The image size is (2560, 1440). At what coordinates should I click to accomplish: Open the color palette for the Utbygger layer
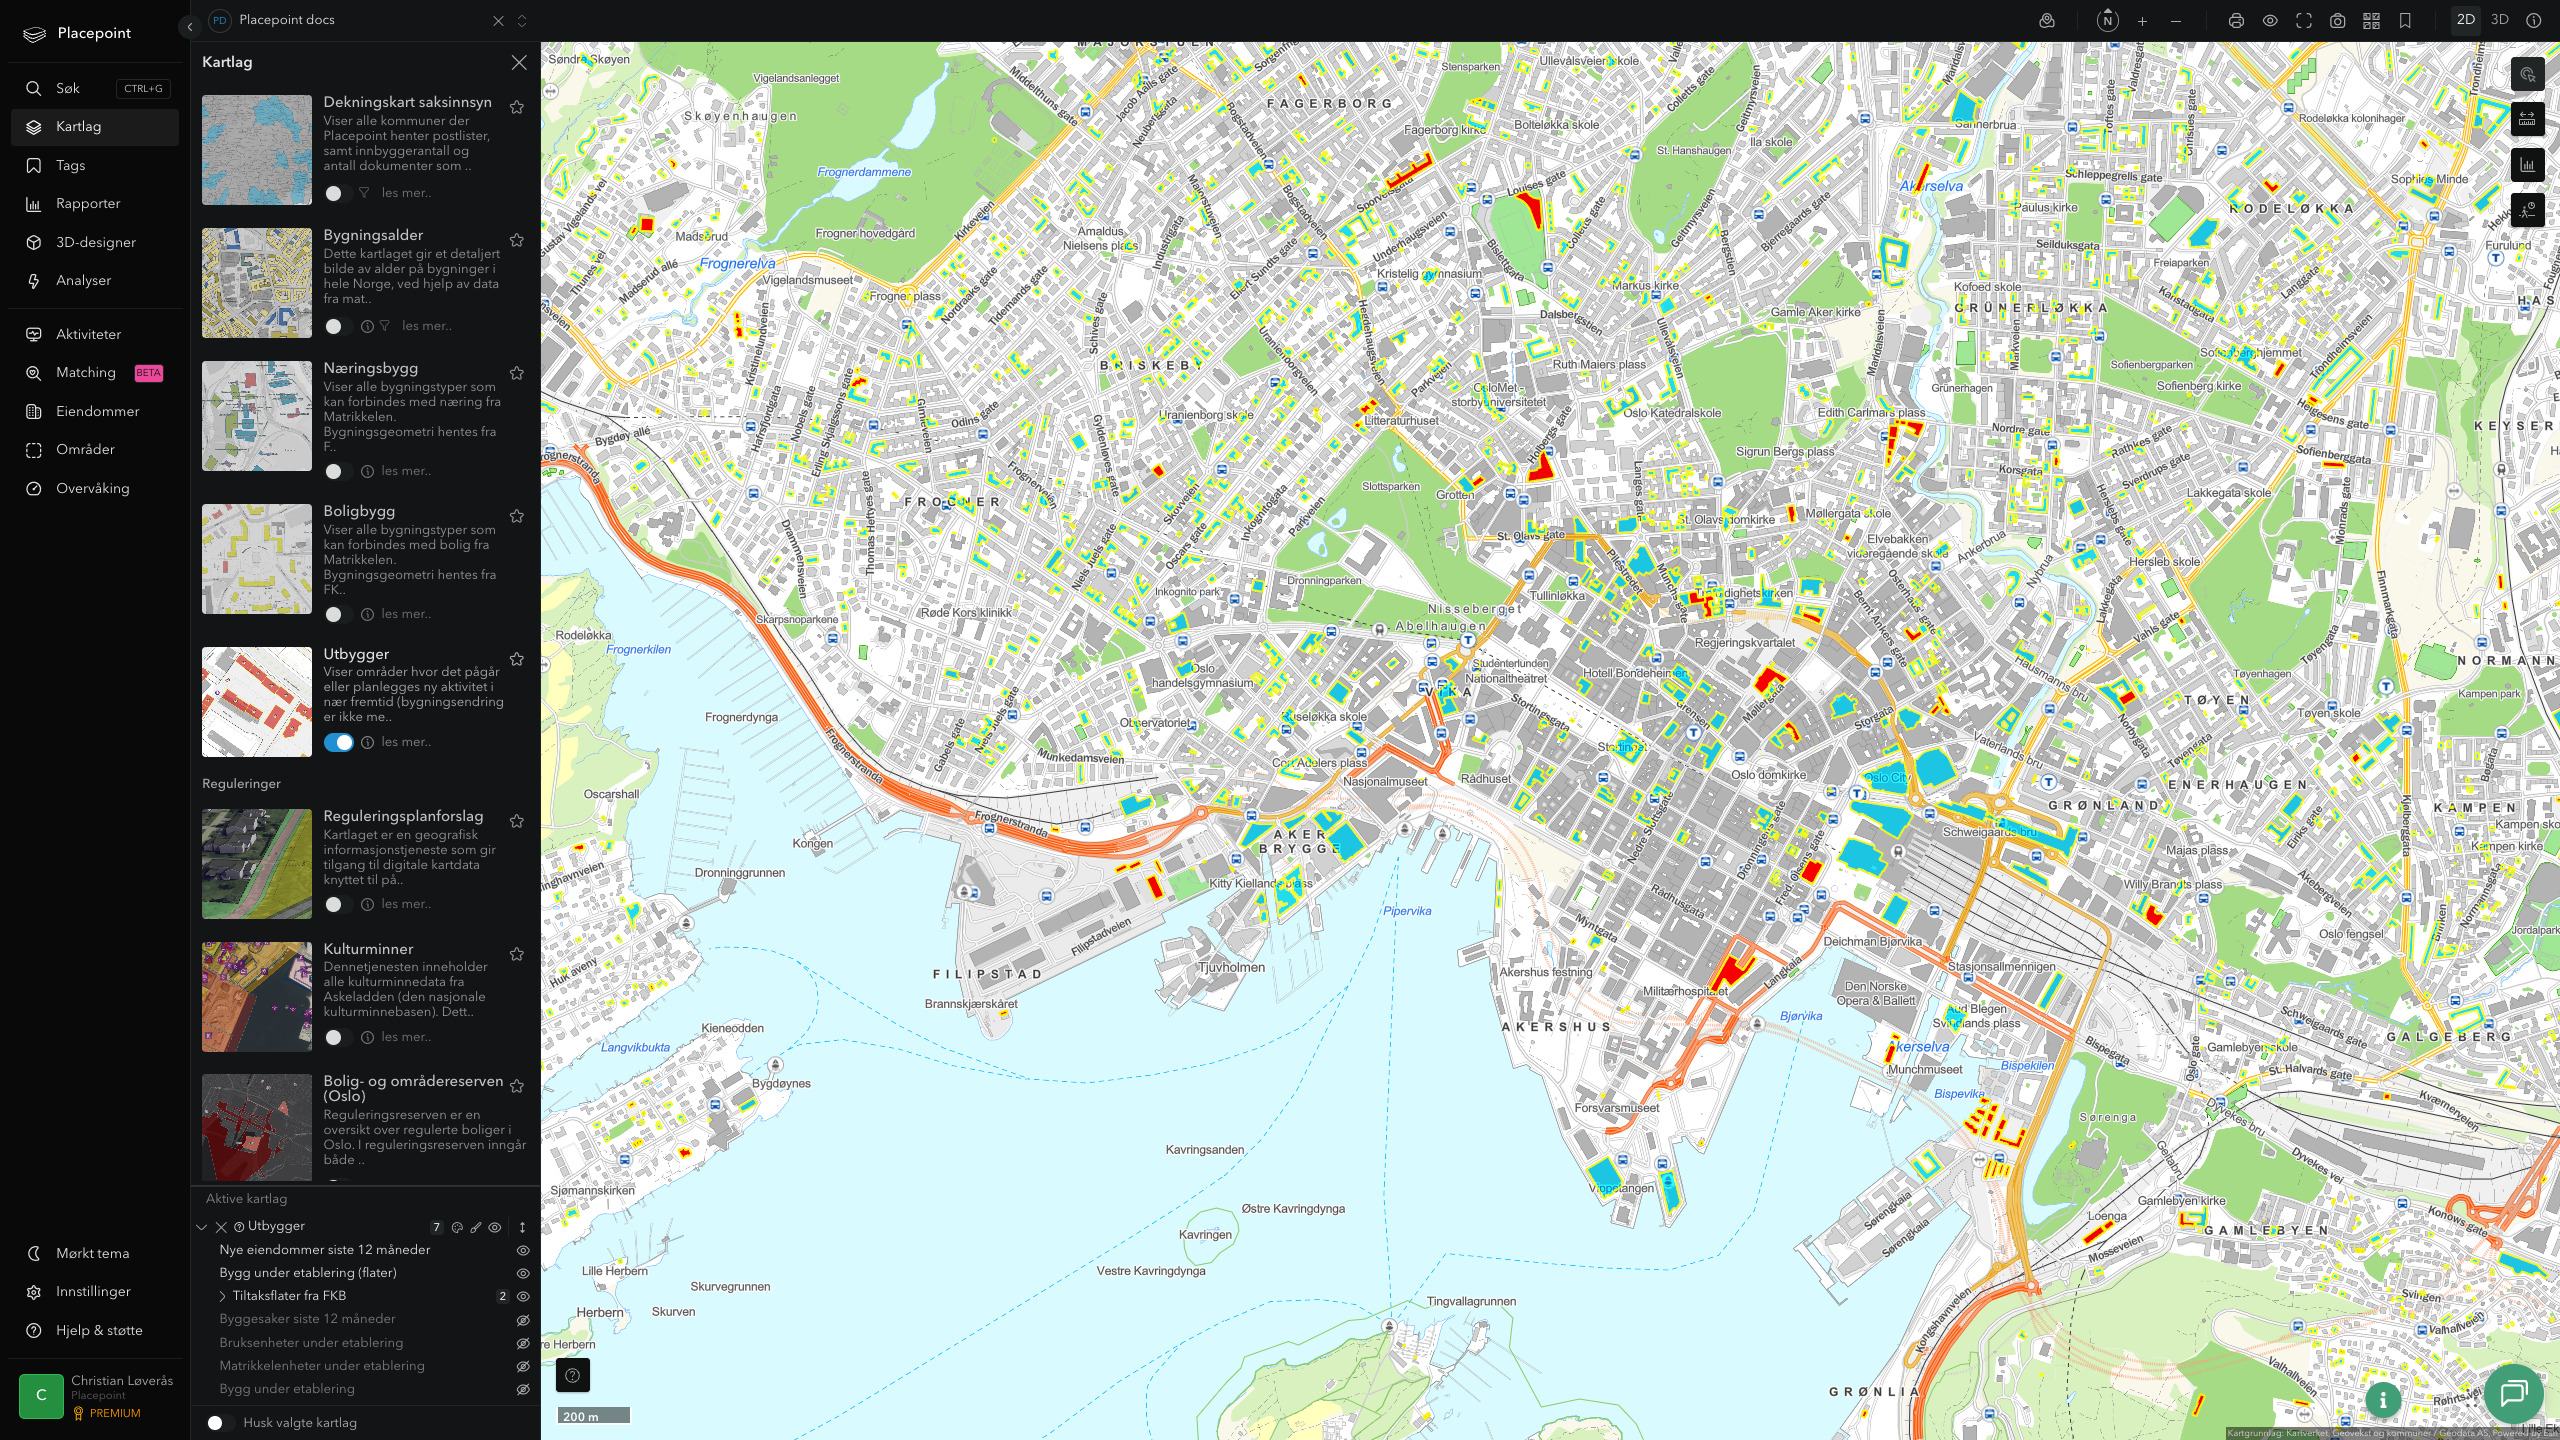coord(457,1228)
